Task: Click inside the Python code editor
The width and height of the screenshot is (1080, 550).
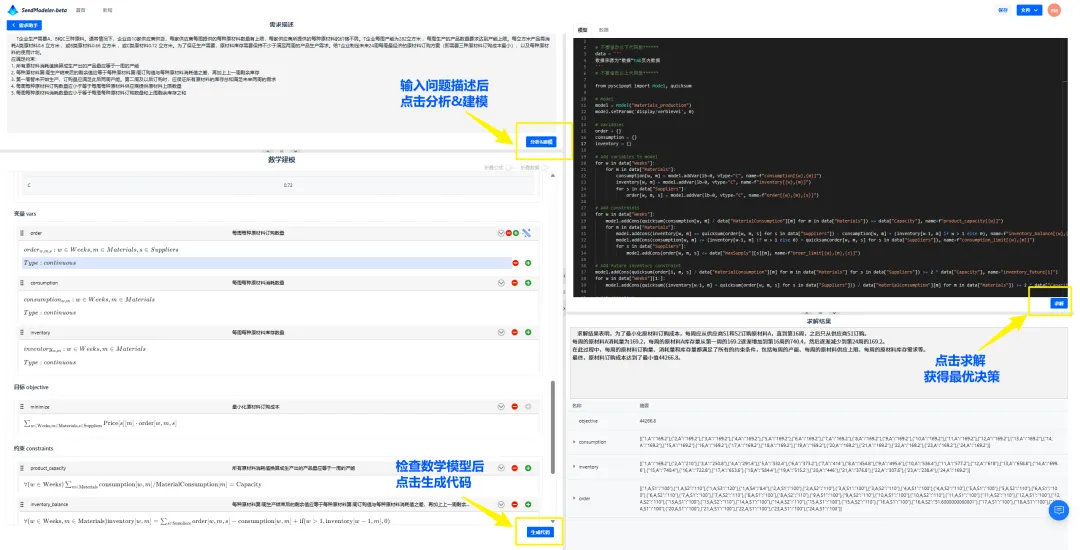Action: [x=820, y=167]
